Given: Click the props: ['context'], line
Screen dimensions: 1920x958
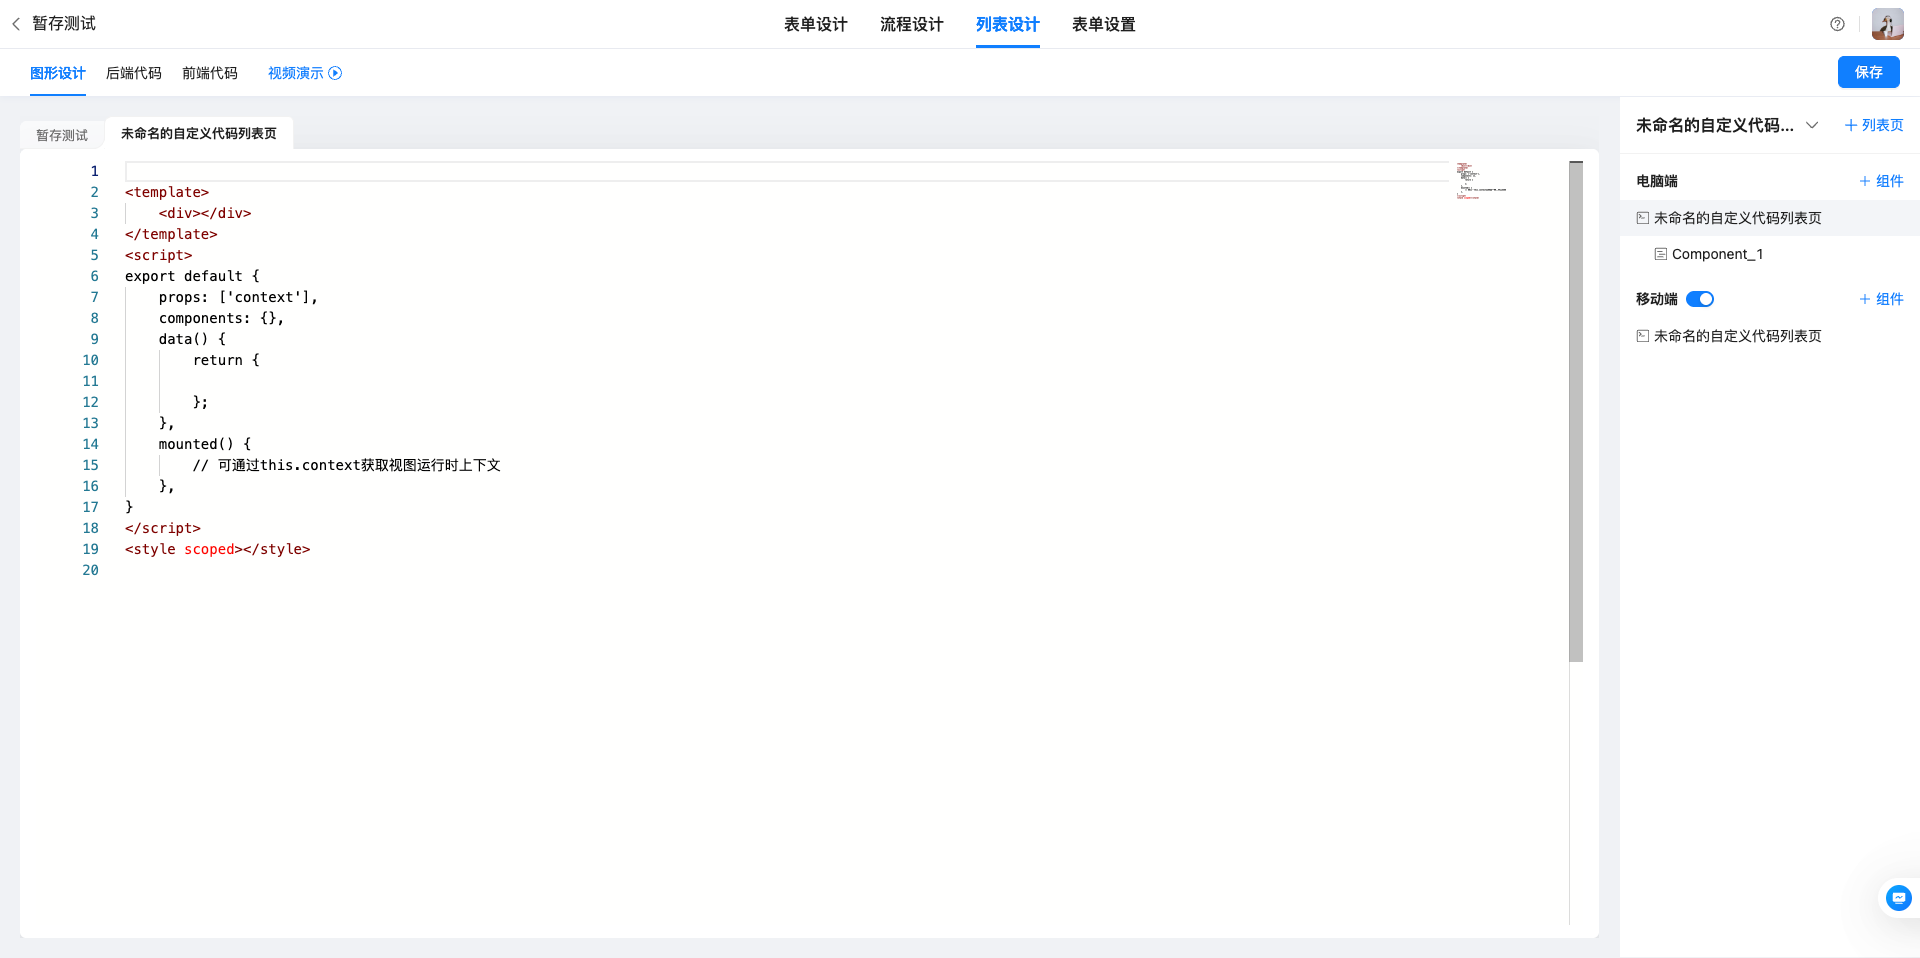Looking at the screenshot, I should coord(238,297).
